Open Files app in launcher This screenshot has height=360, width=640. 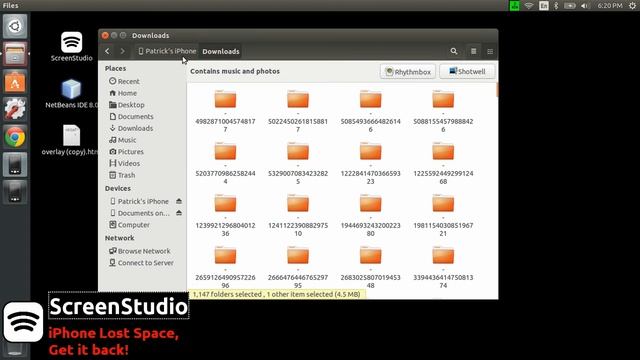[x=15, y=54]
